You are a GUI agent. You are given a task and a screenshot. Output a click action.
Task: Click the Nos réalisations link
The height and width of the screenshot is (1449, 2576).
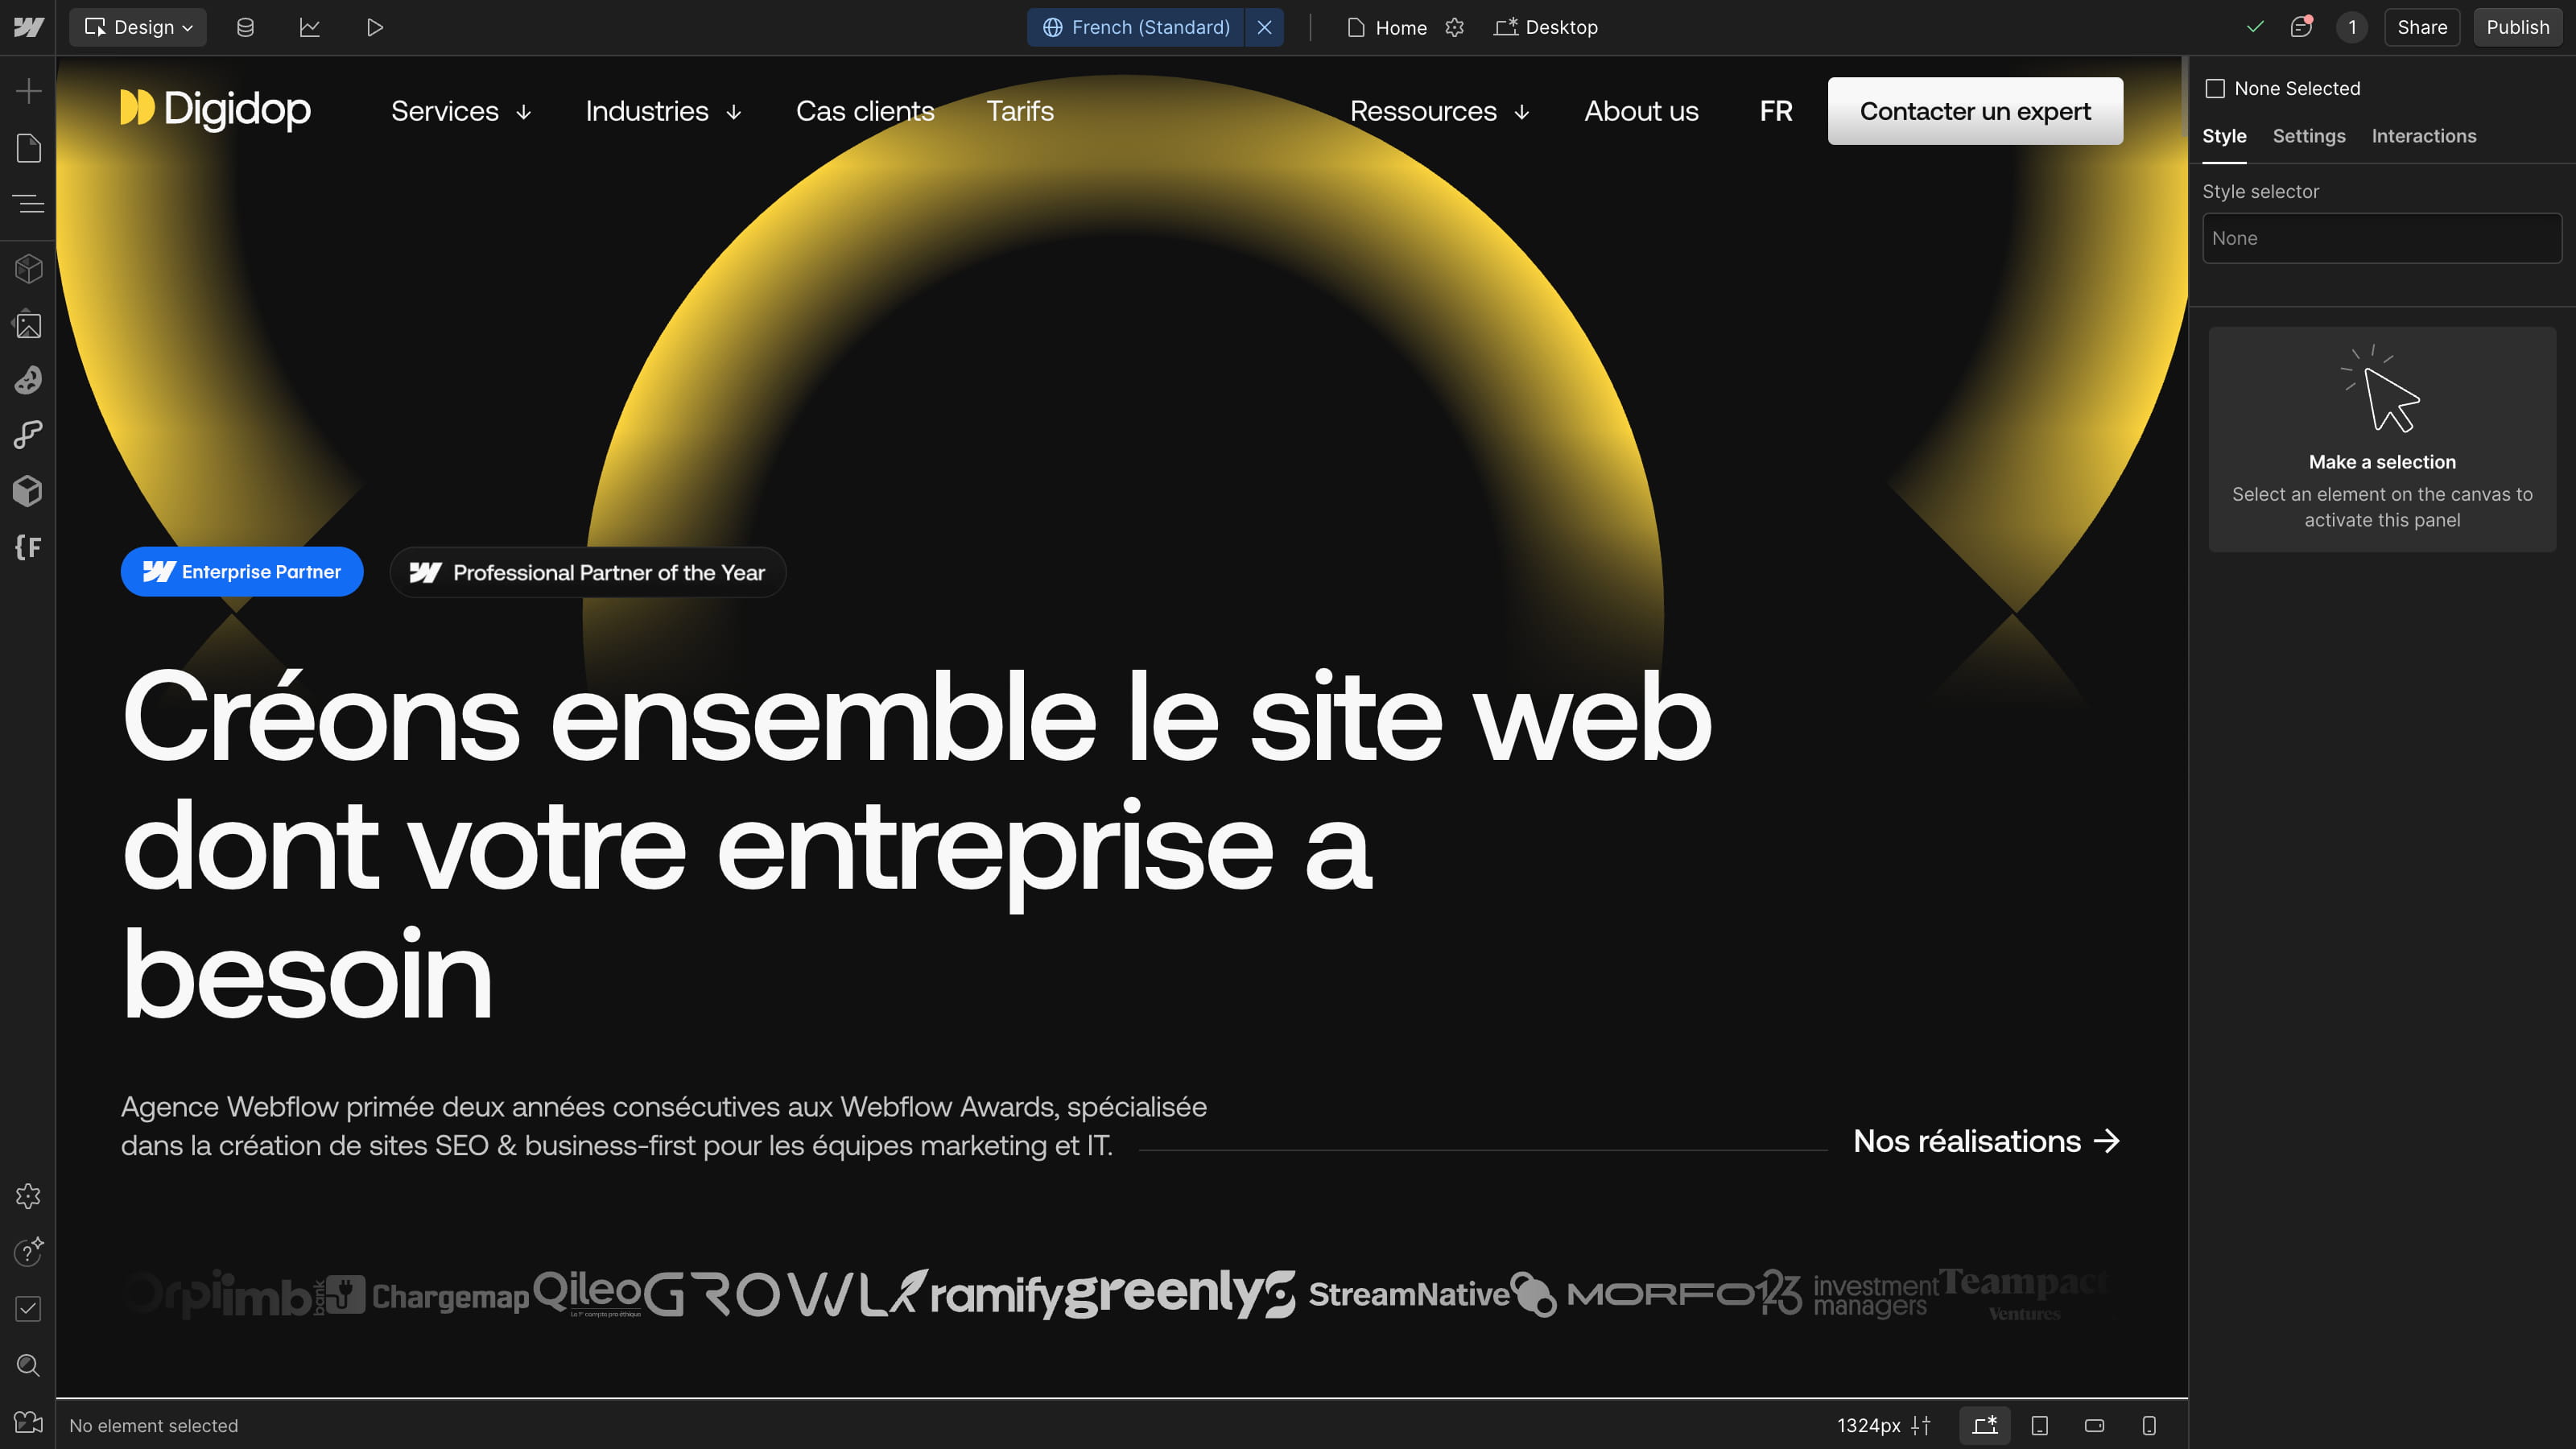[1986, 1141]
